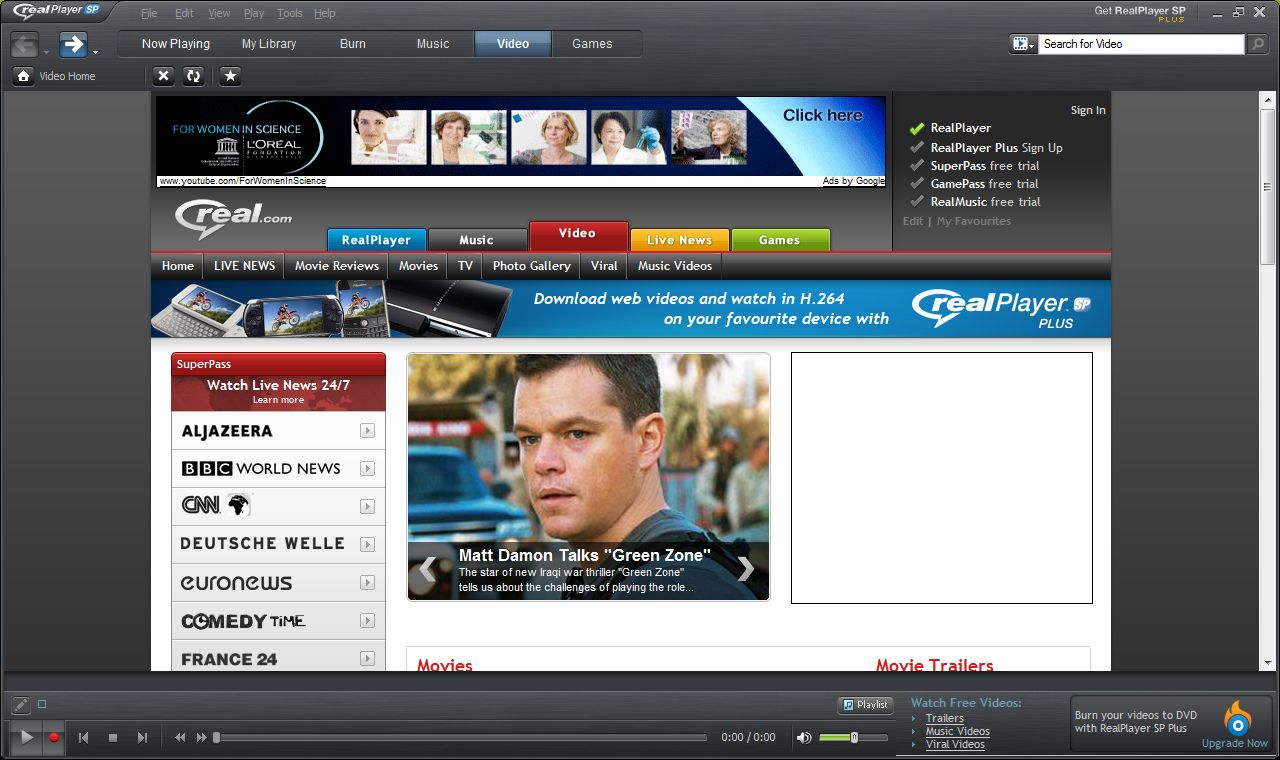
Task: Toggle the SuperPass free trial checkmark
Action: pyautogui.click(x=917, y=165)
